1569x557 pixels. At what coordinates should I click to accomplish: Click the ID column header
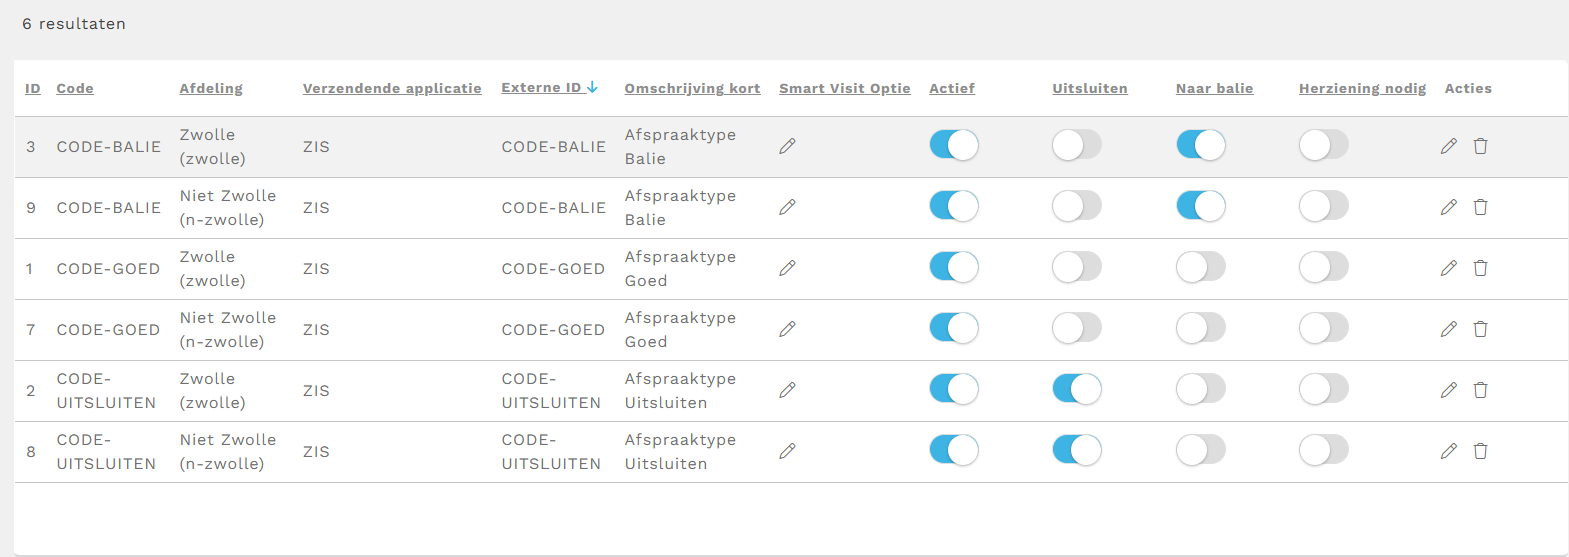click(x=33, y=88)
